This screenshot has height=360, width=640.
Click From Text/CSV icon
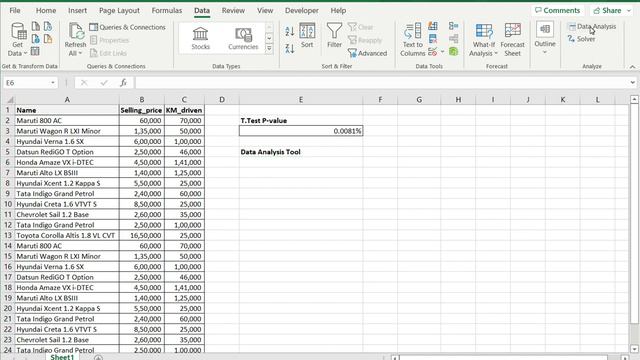[36, 27]
